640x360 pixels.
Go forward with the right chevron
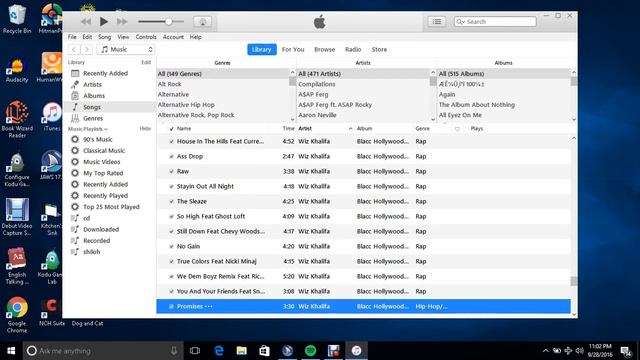86,49
